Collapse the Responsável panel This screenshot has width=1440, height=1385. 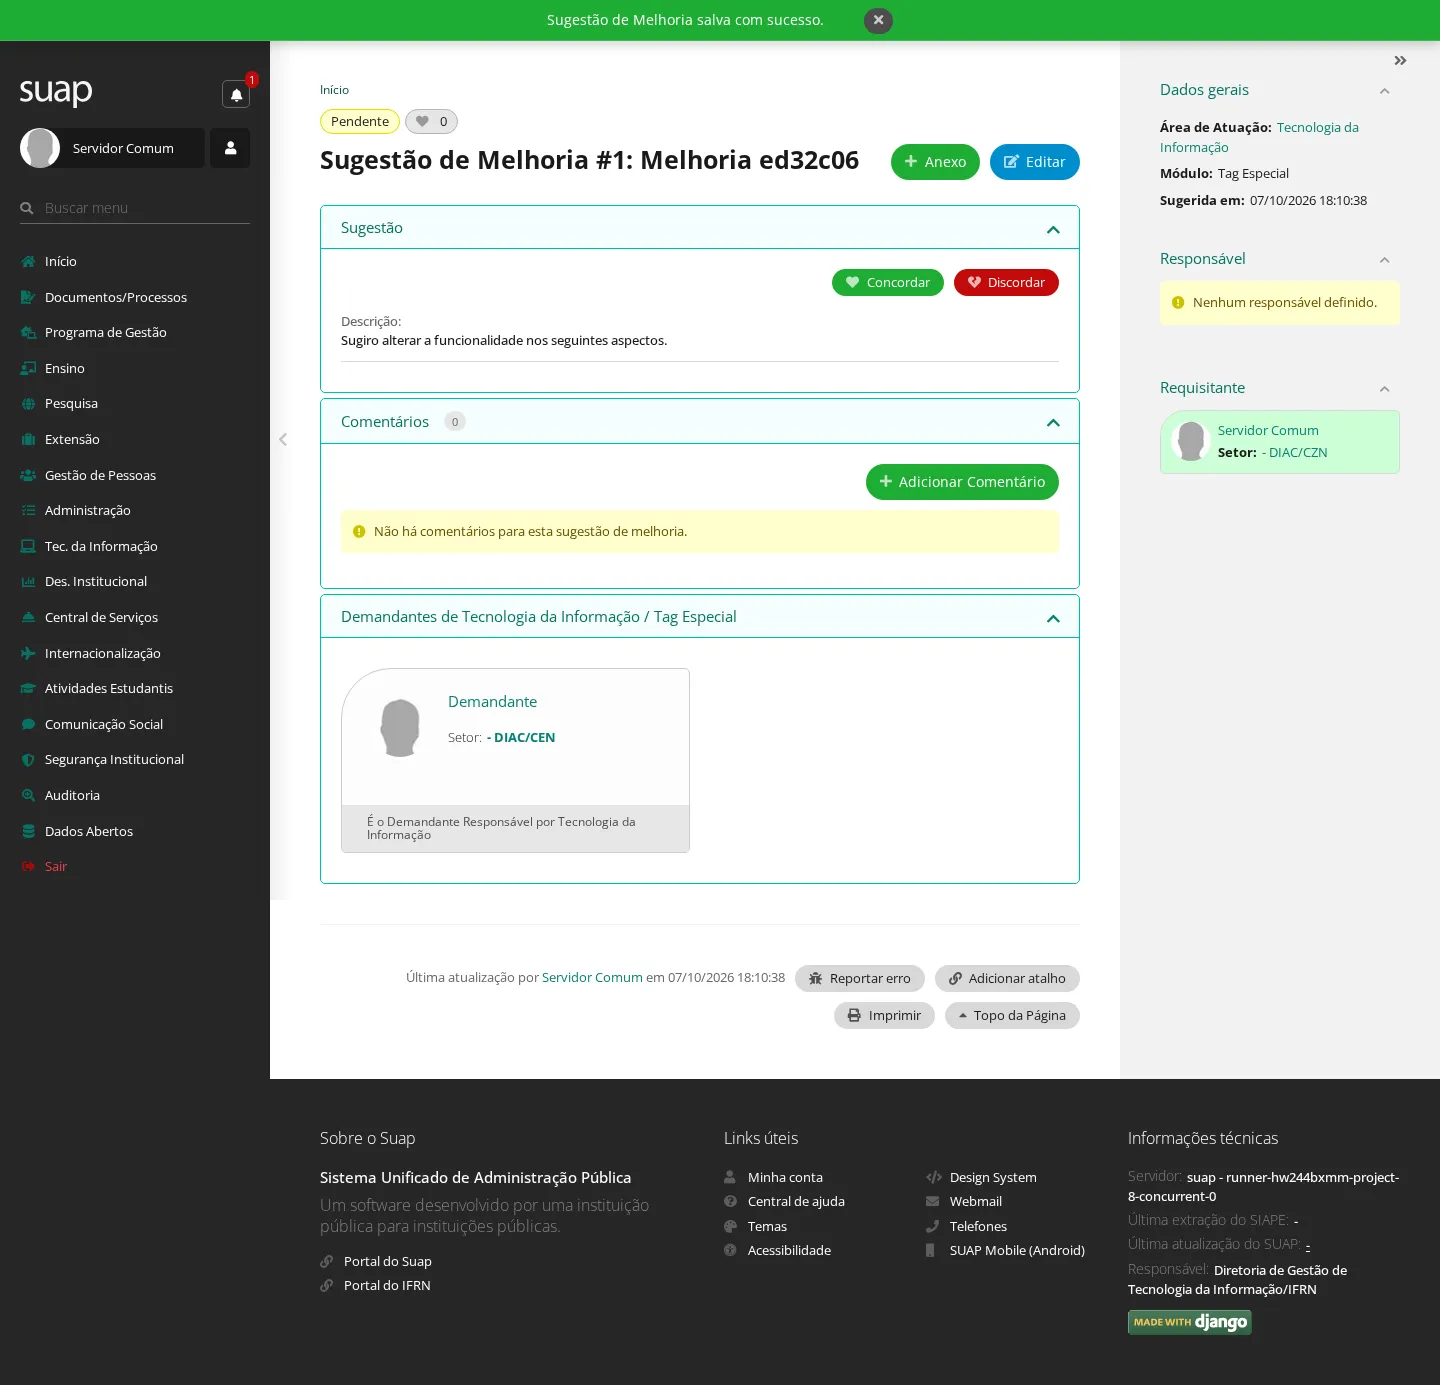coord(1385,260)
